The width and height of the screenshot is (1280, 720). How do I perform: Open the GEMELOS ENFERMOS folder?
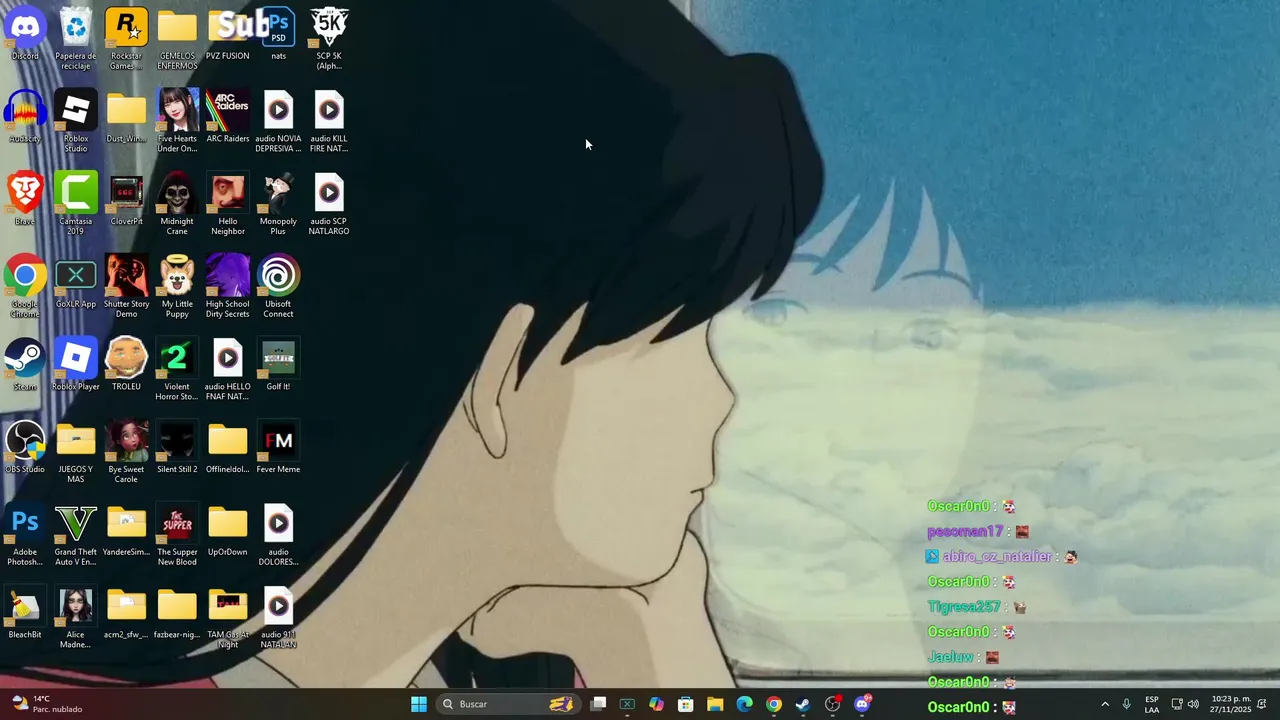click(x=177, y=39)
